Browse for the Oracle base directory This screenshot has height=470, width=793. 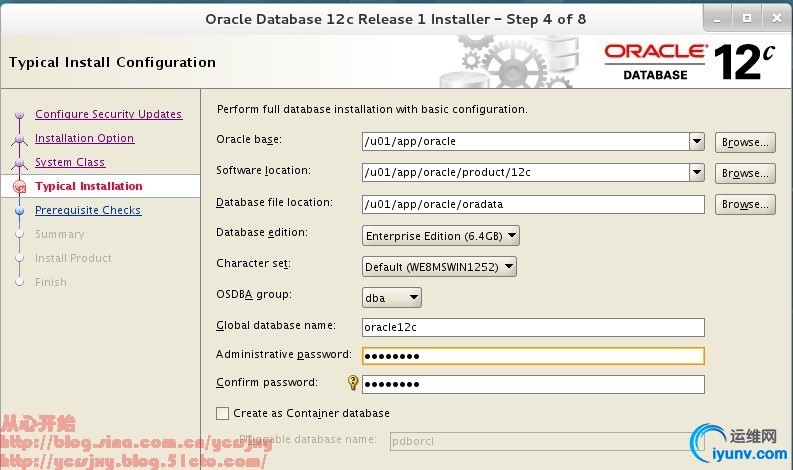click(745, 142)
